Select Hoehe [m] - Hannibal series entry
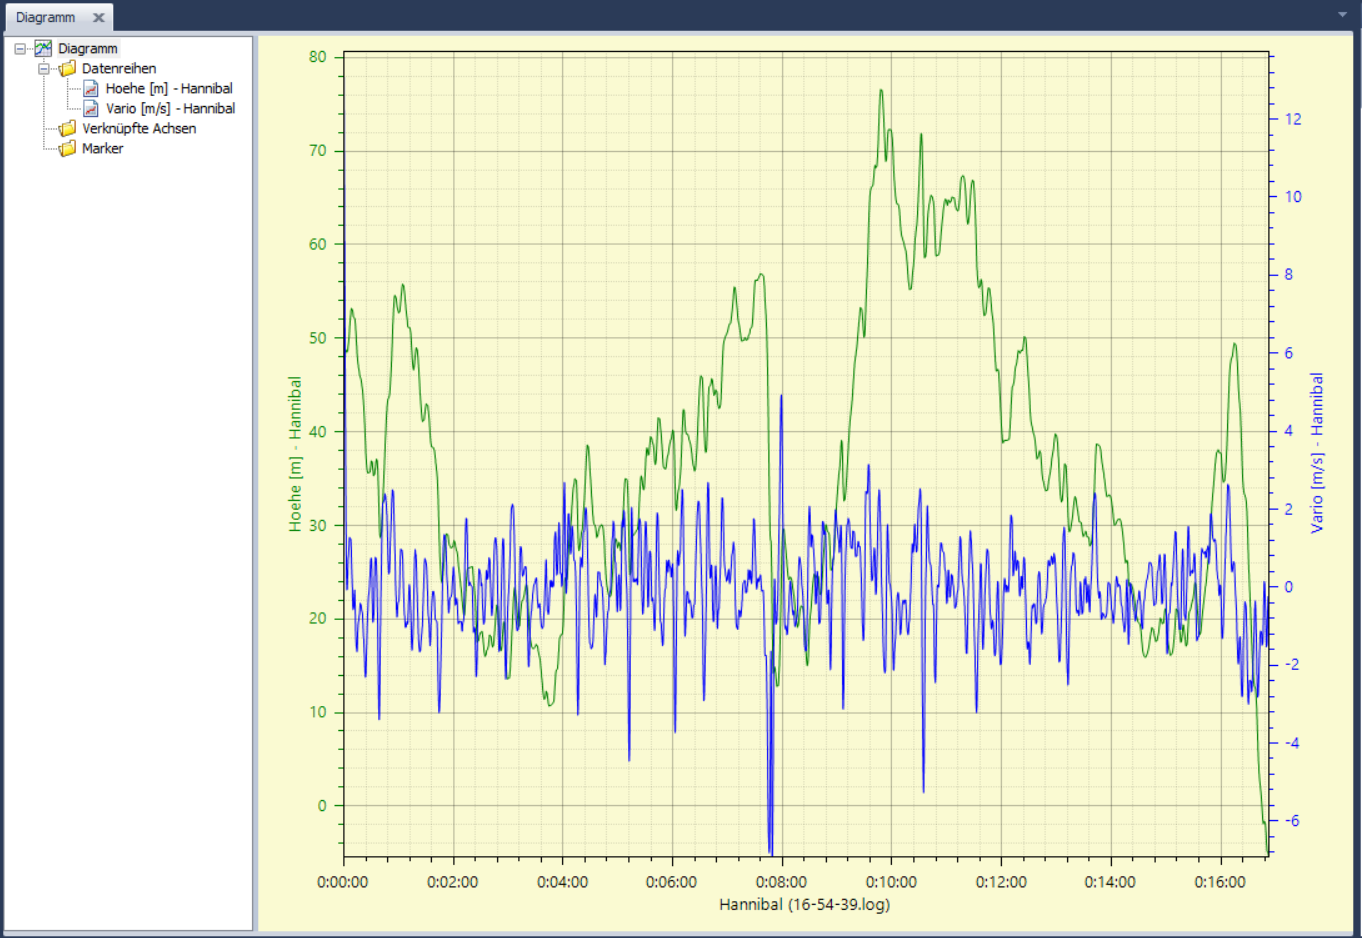Image resolution: width=1362 pixels, height=938 pixels. point(169,89)
